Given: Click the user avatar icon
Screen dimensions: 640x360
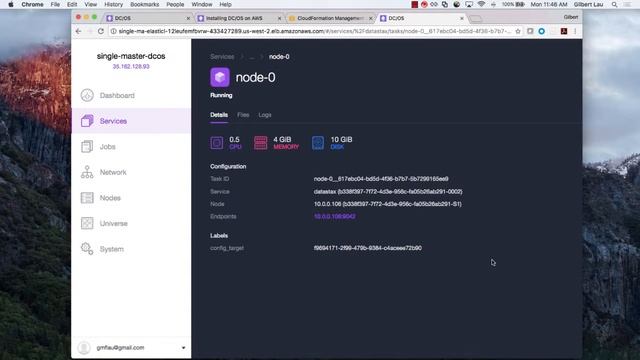Looking at the screenshot, I should pos(84,348).
